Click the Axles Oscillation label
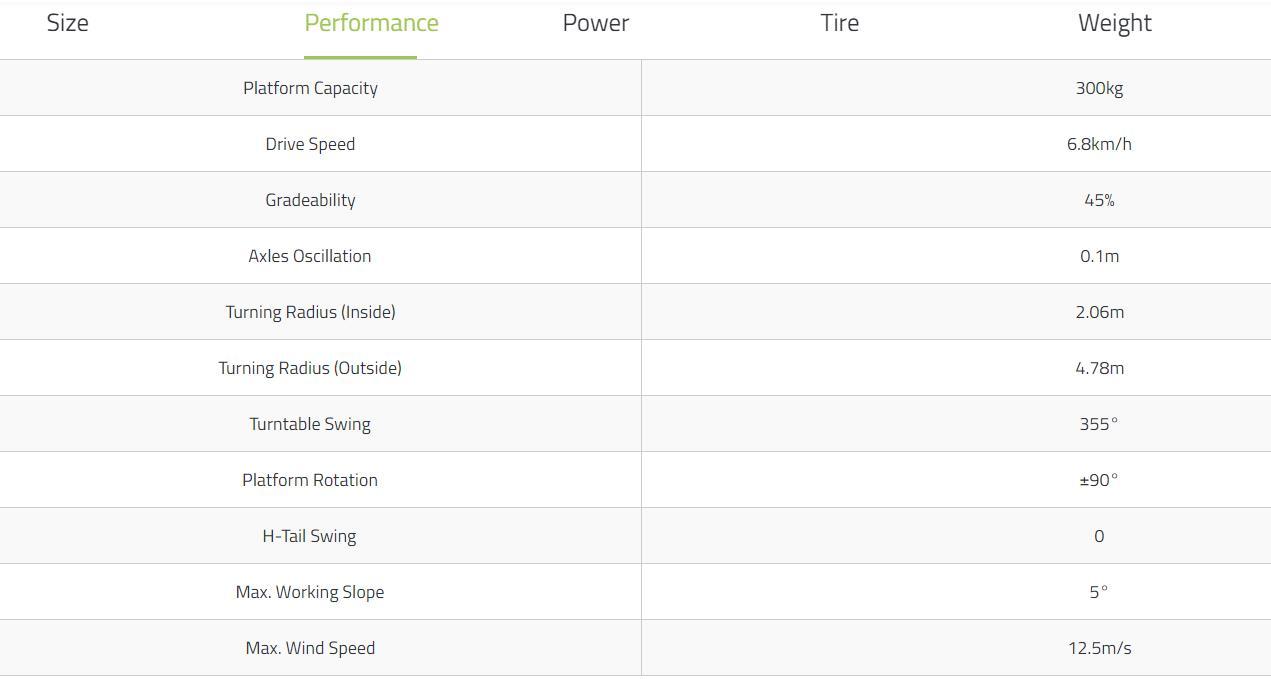The height and width of the screenshot is (679, 1271). coord(310,256)
